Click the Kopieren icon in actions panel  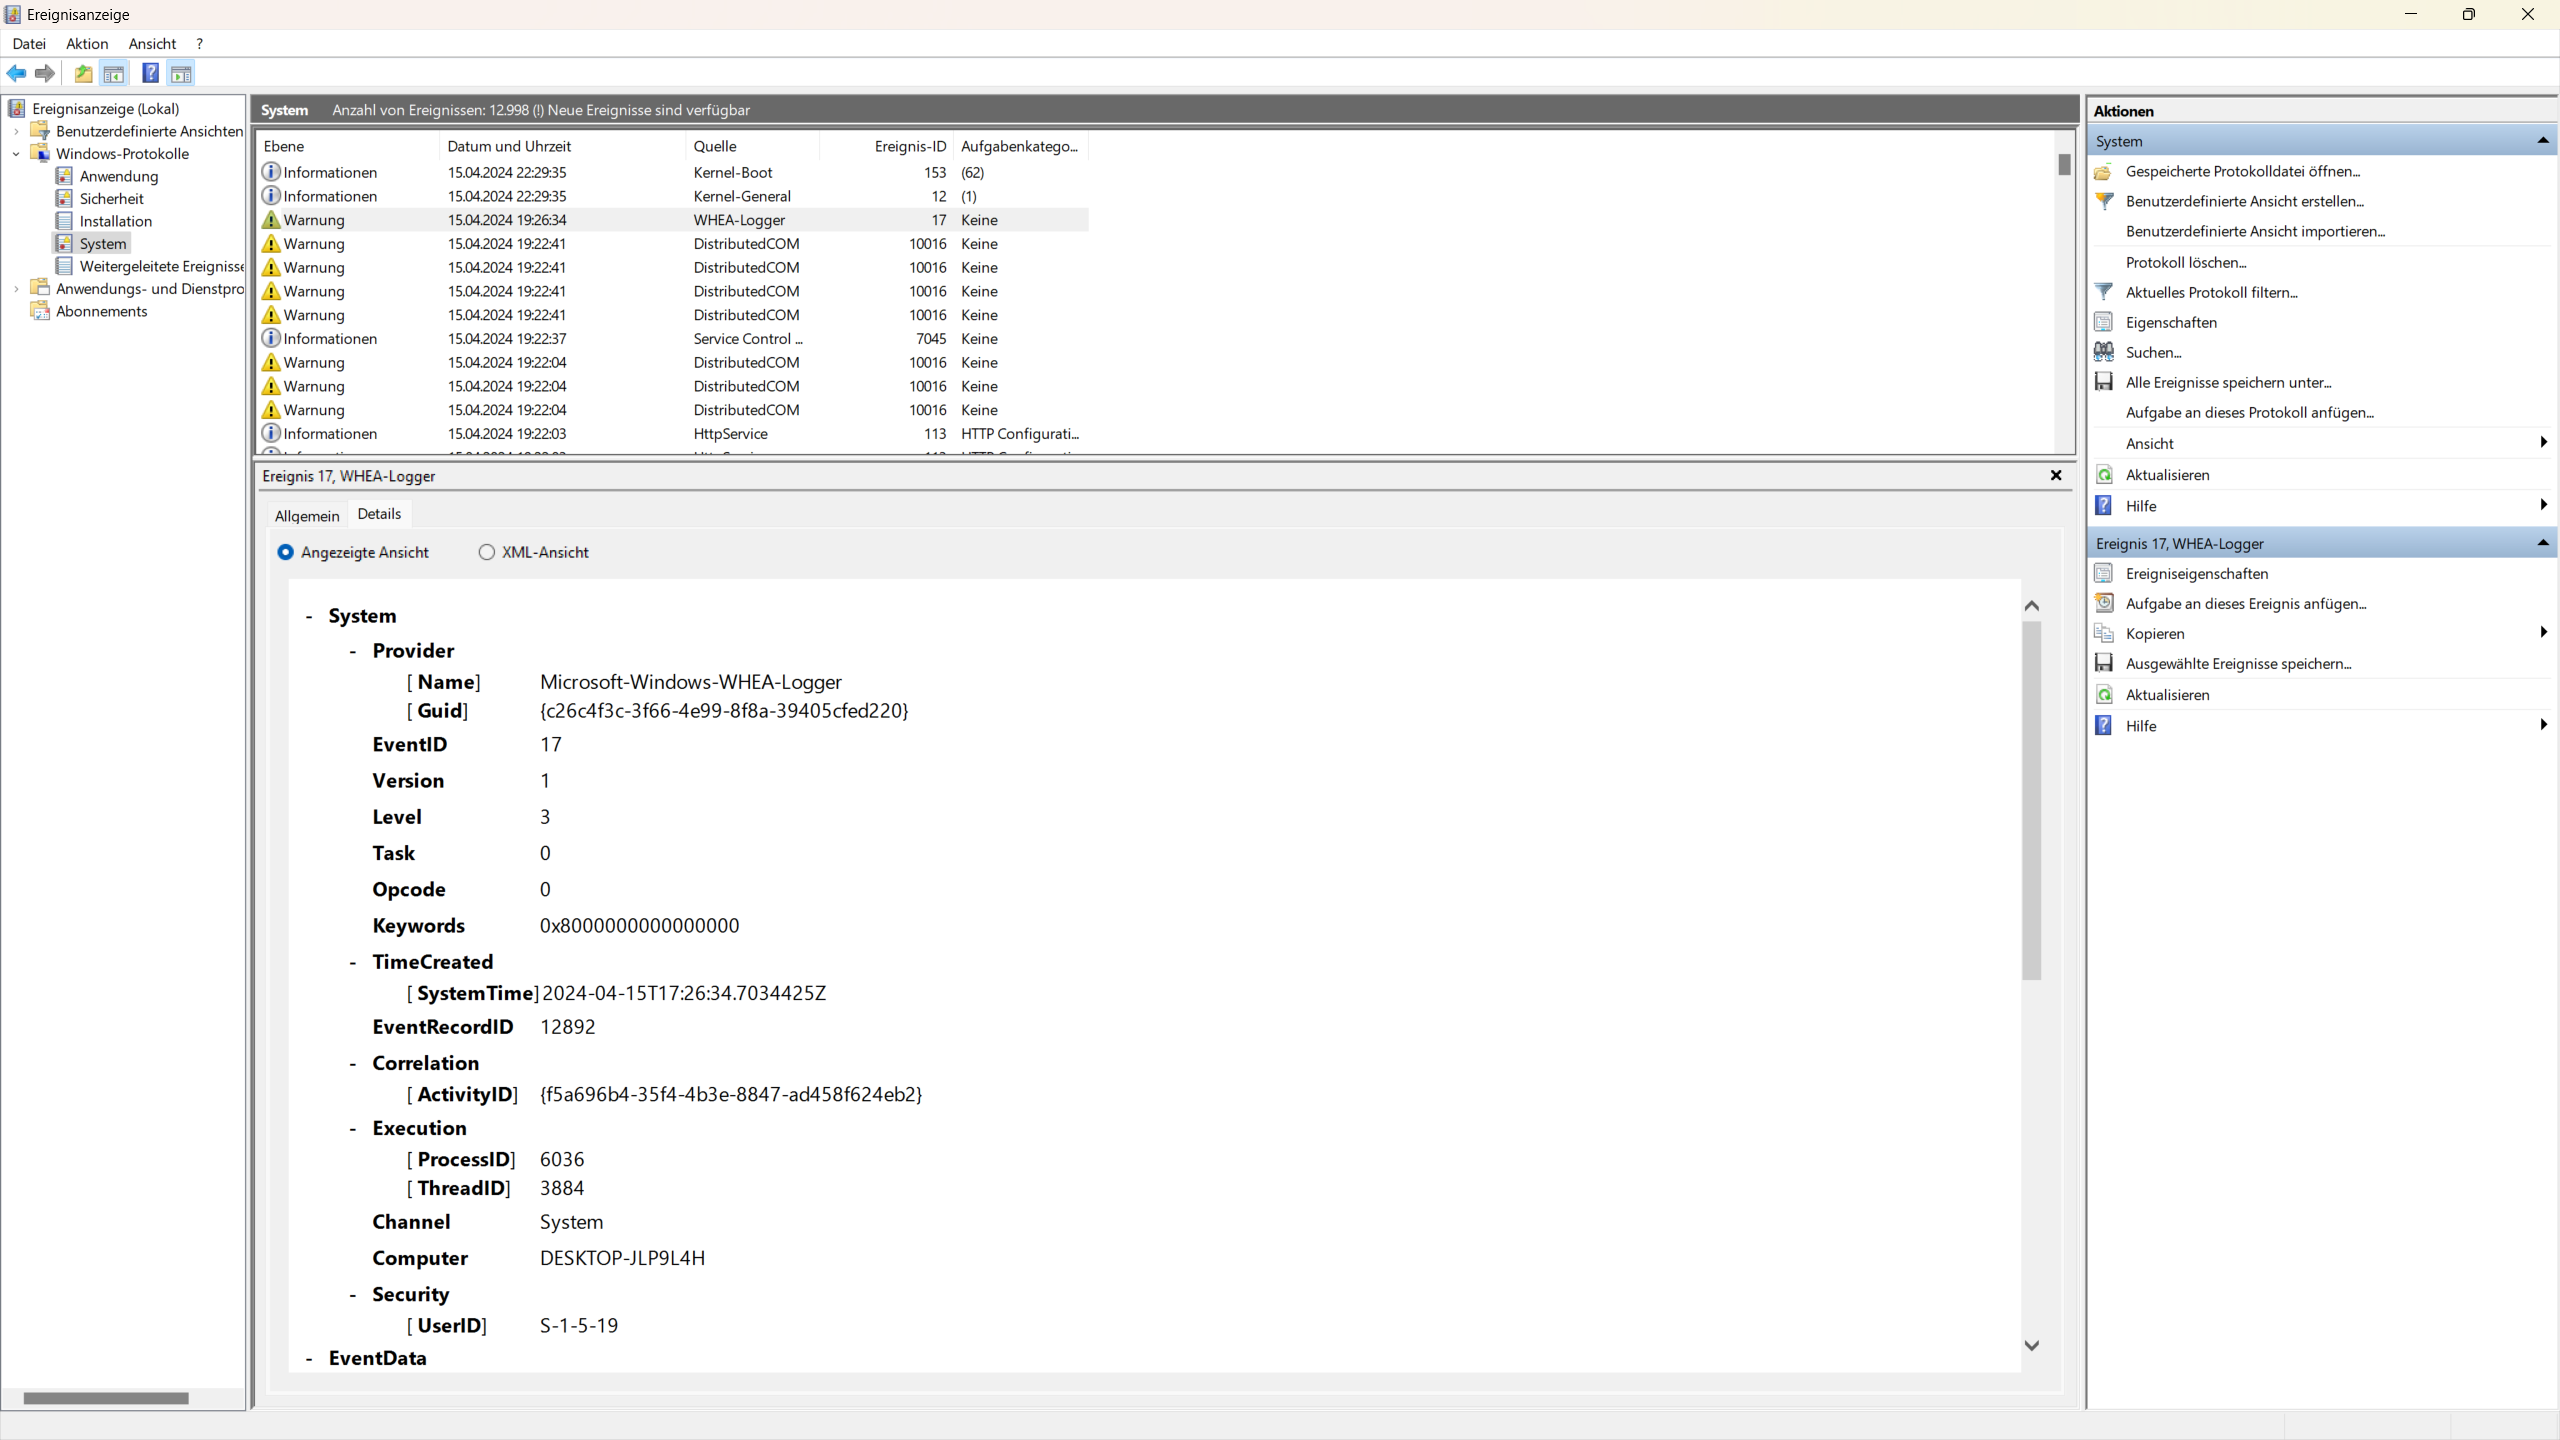(2104, 634)
